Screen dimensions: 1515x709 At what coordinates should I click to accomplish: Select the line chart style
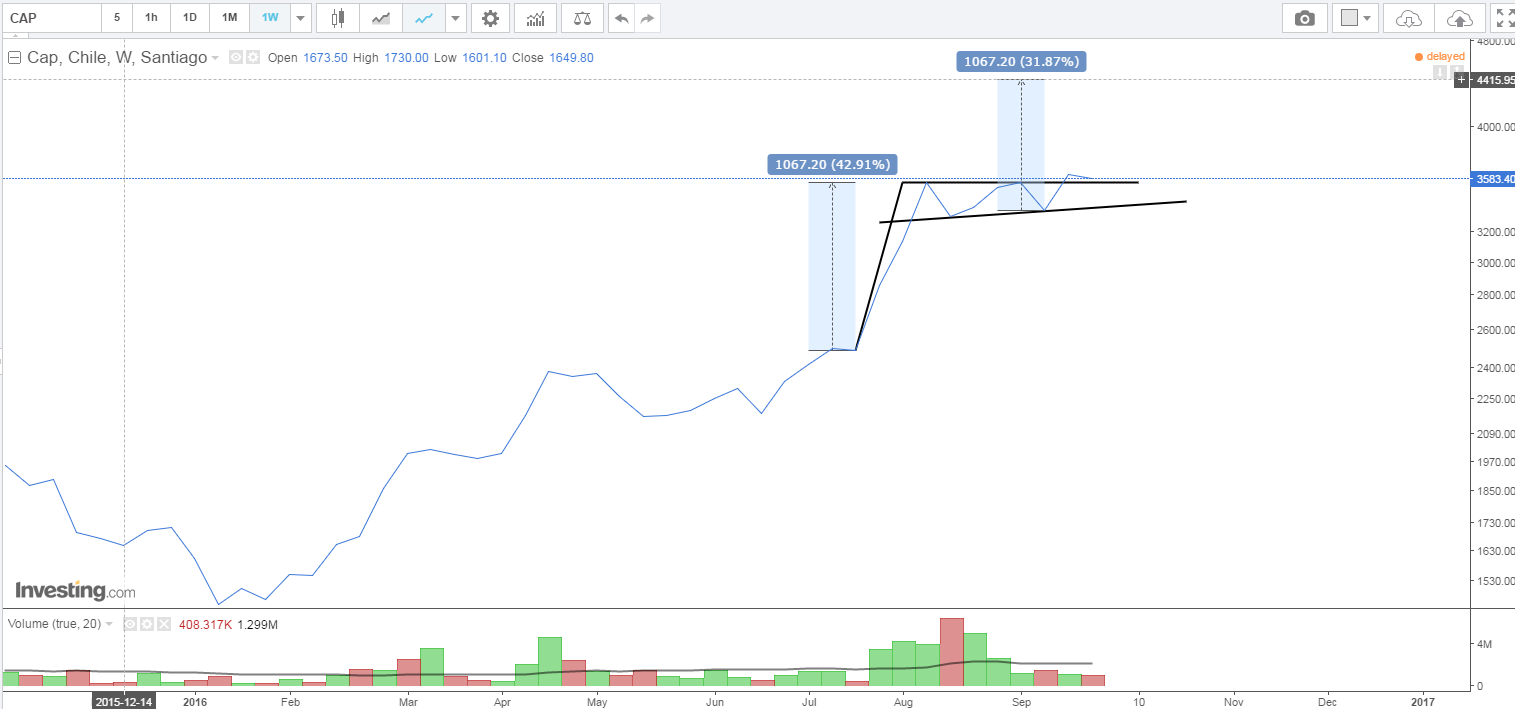[x=424, y=18]
